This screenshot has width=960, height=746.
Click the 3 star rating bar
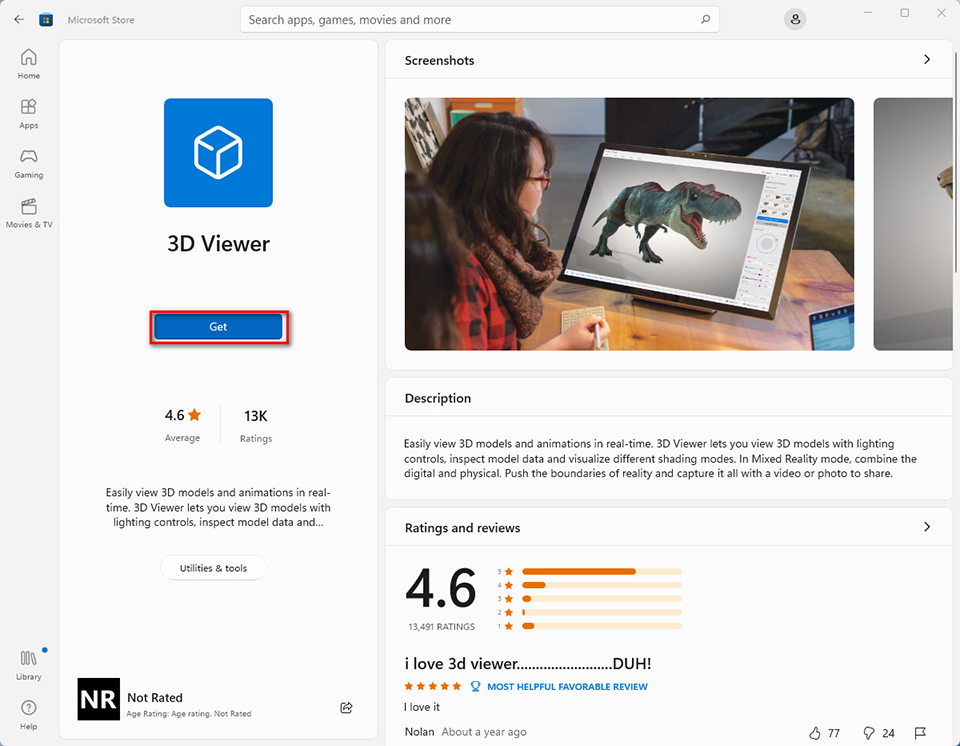click(x=602, y=598)
